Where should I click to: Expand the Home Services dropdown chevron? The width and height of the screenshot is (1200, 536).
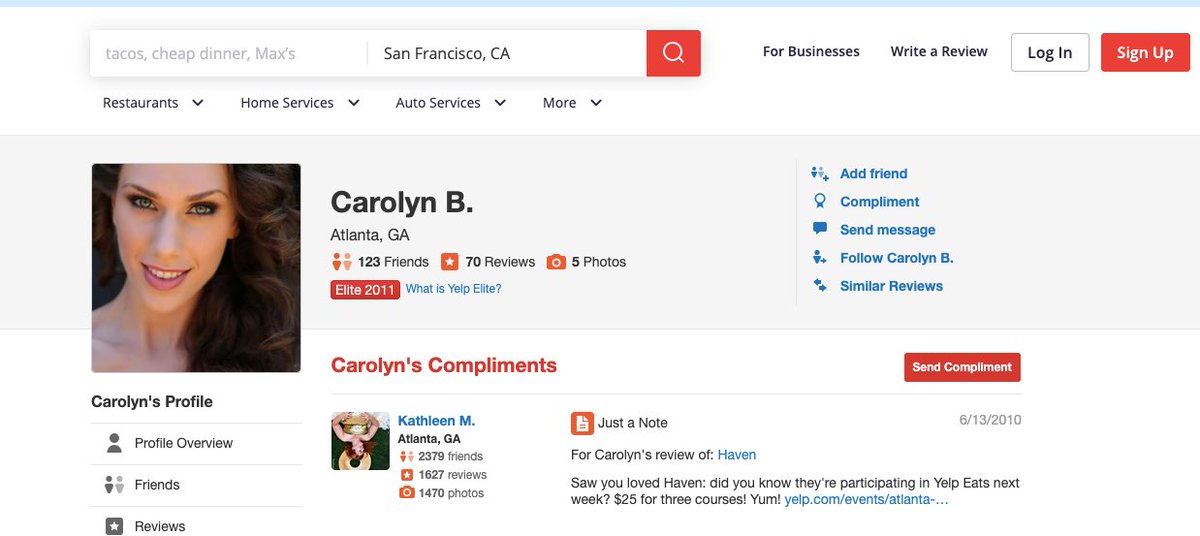pos(353,103)
